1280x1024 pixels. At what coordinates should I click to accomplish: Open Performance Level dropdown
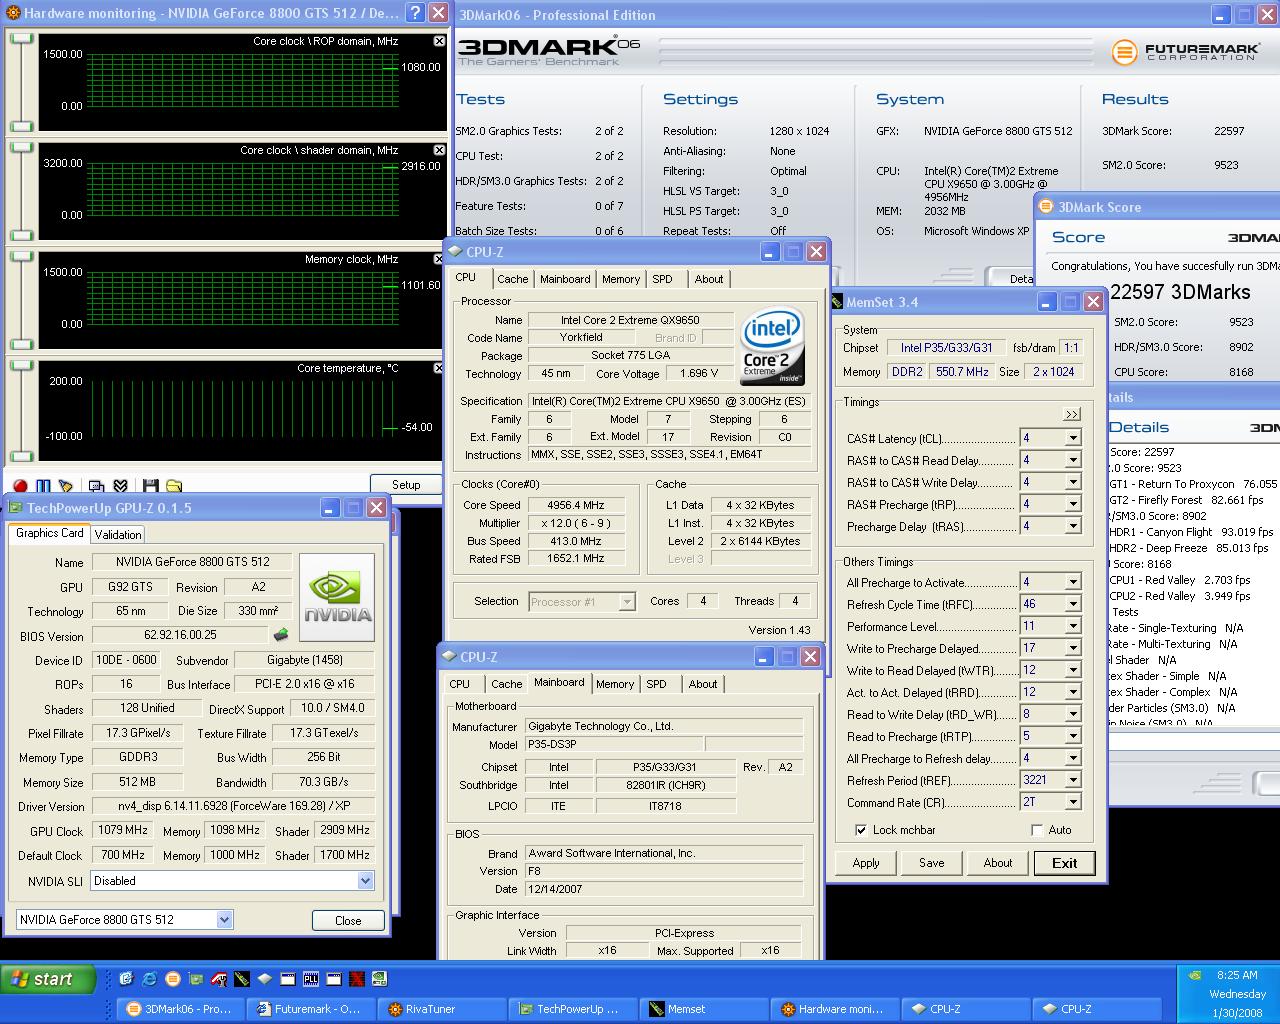(x=1073, y=626)
